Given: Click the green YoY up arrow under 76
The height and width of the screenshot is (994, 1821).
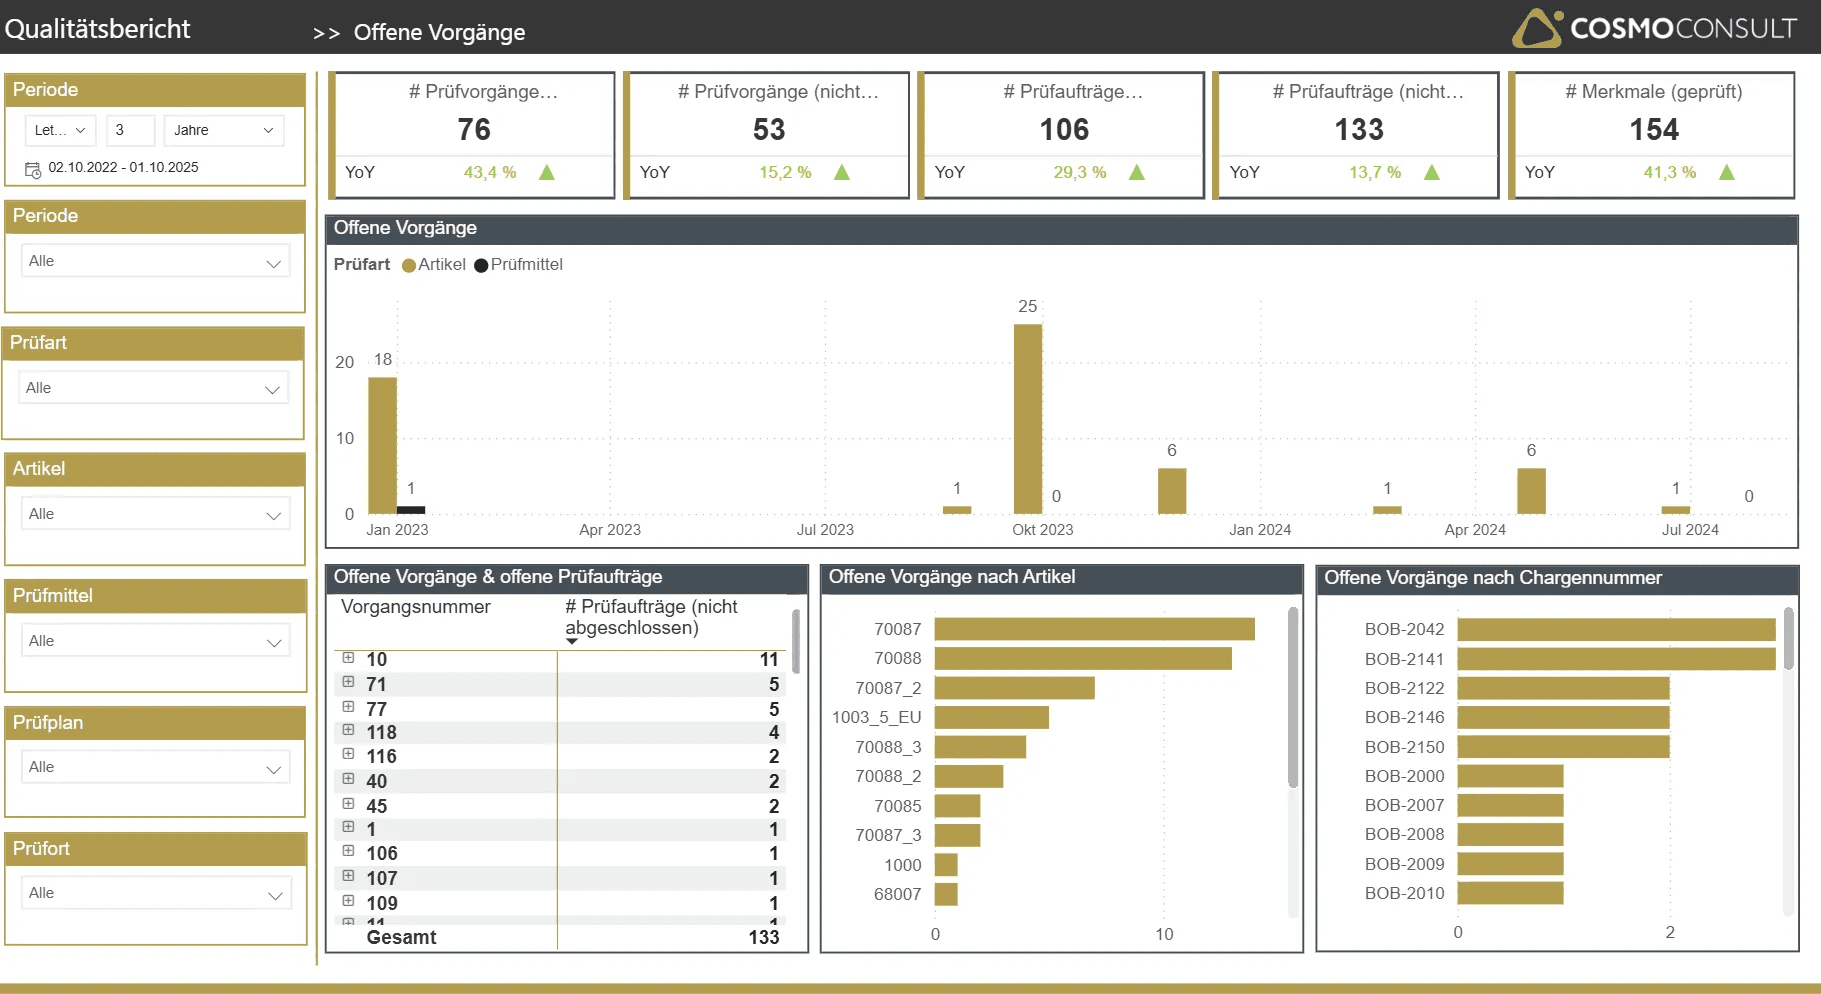Looking at the screenshot, I should 547,172.
